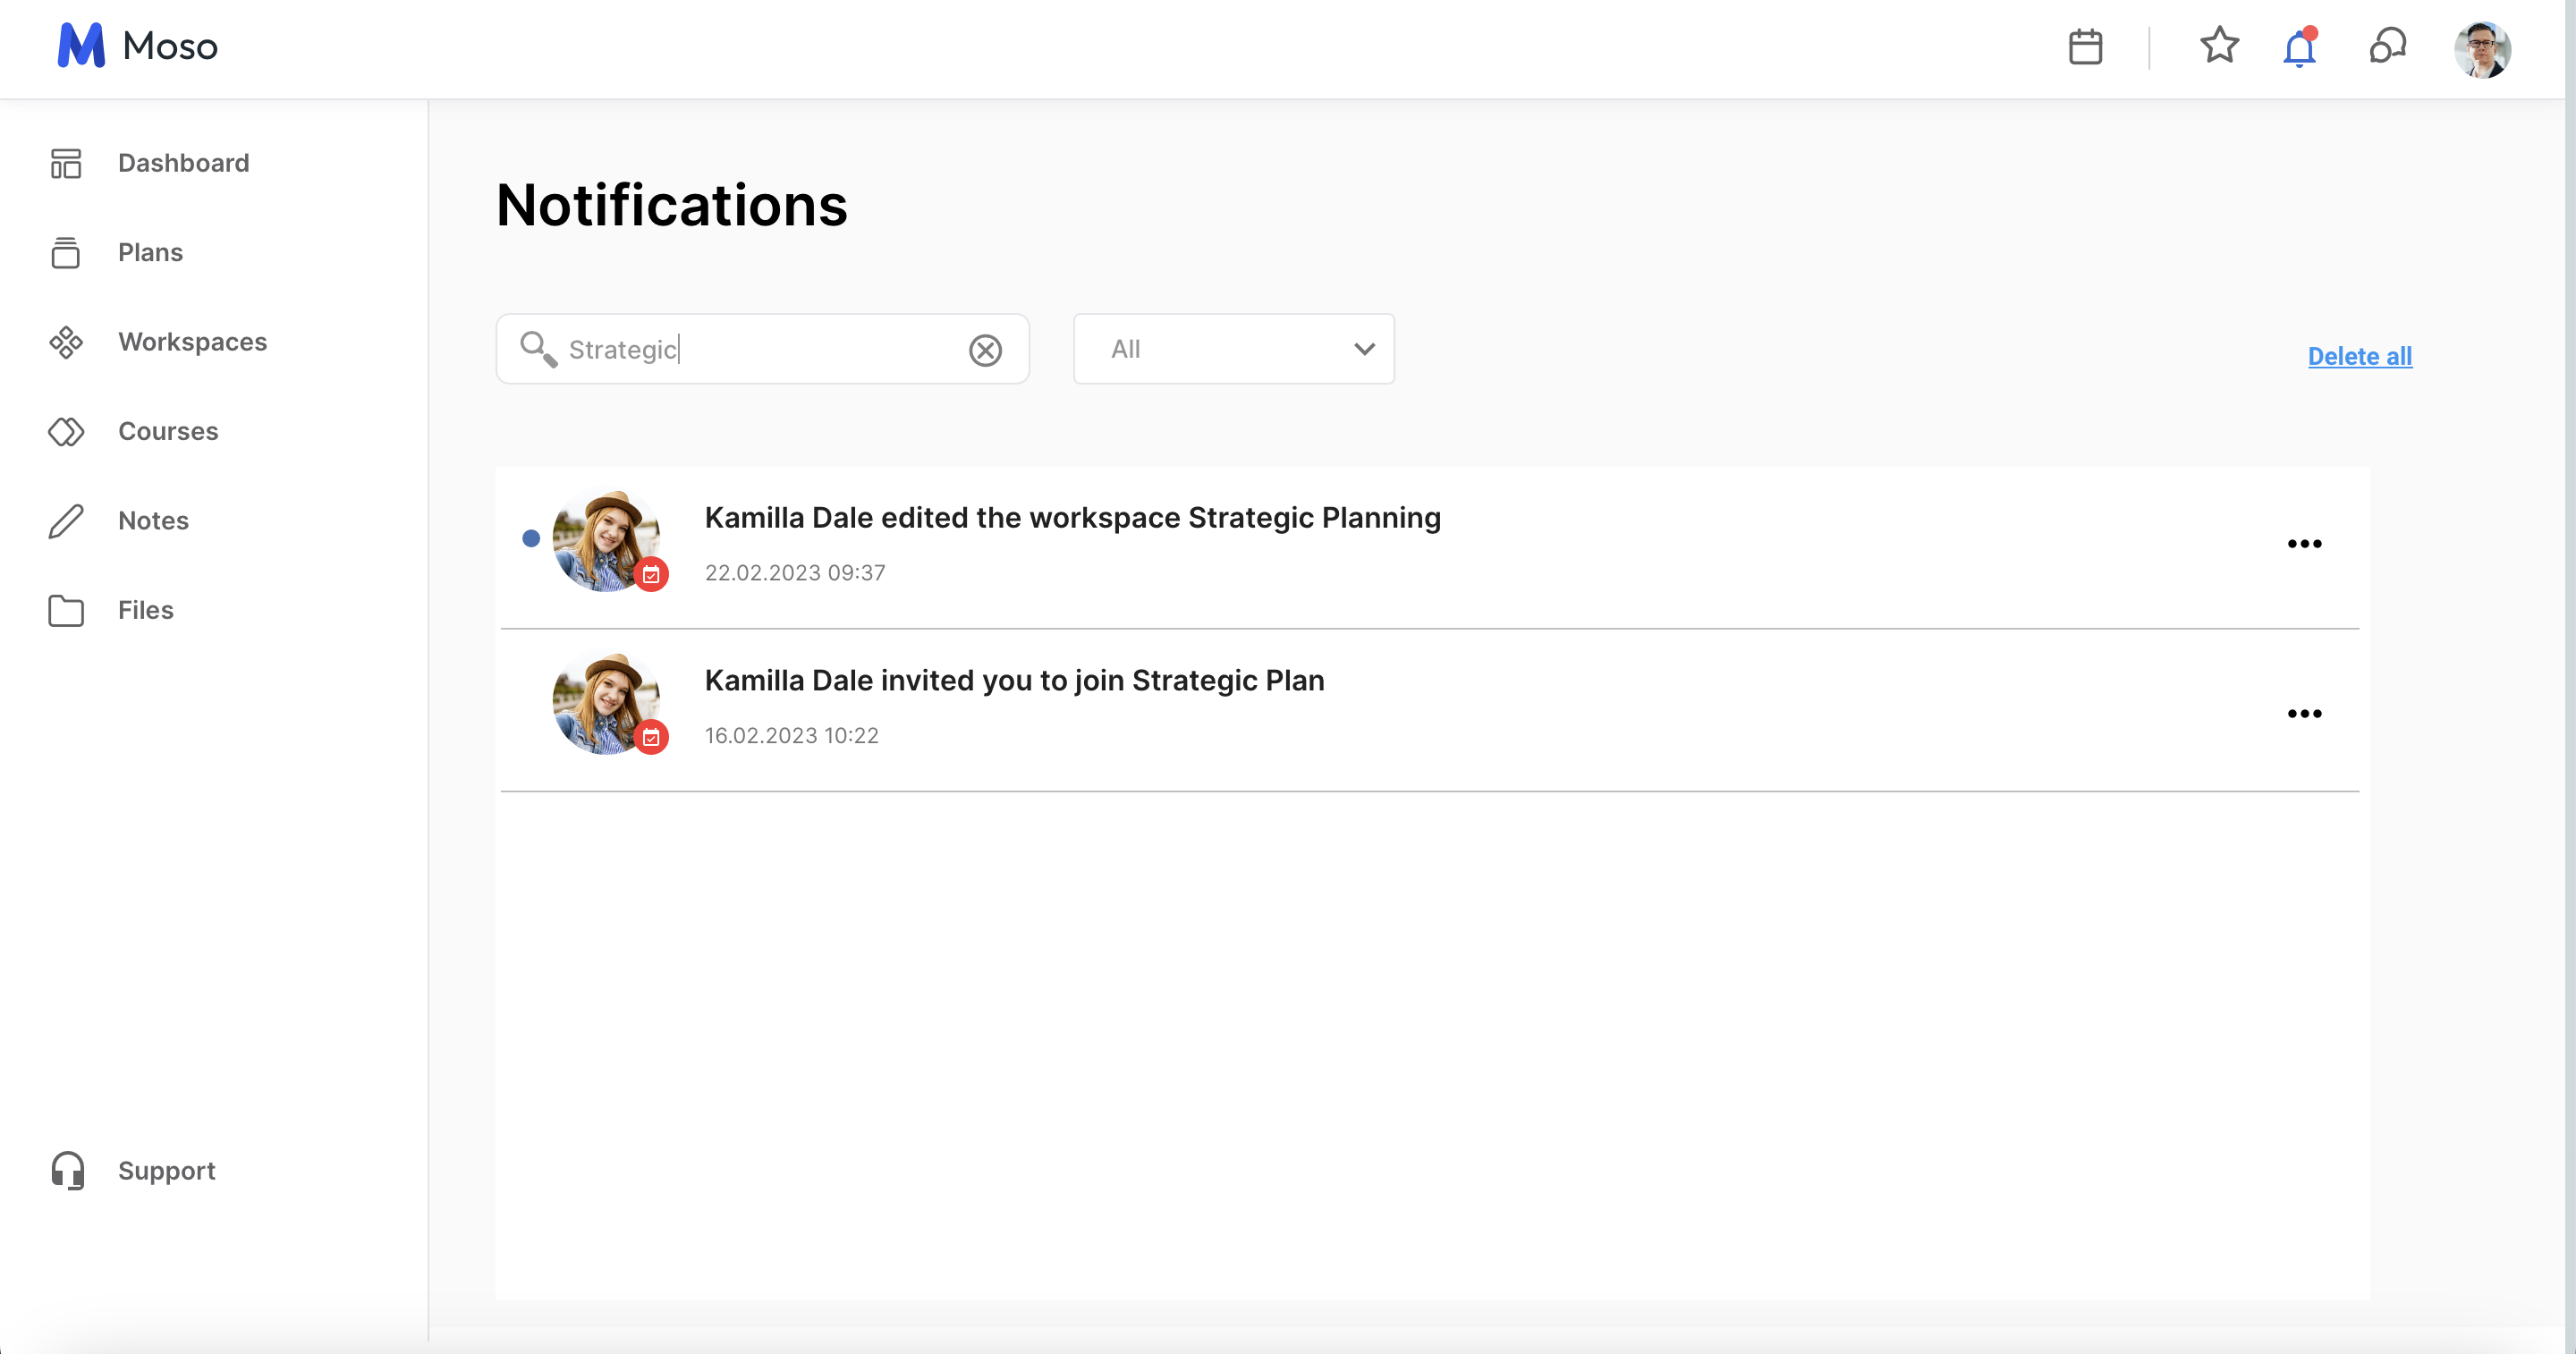Image resolution: width=2576 pixels, height=1354 pixels.
Task: Click the Delete all link
Action: pyautogui.click(x=2359, y=356)
